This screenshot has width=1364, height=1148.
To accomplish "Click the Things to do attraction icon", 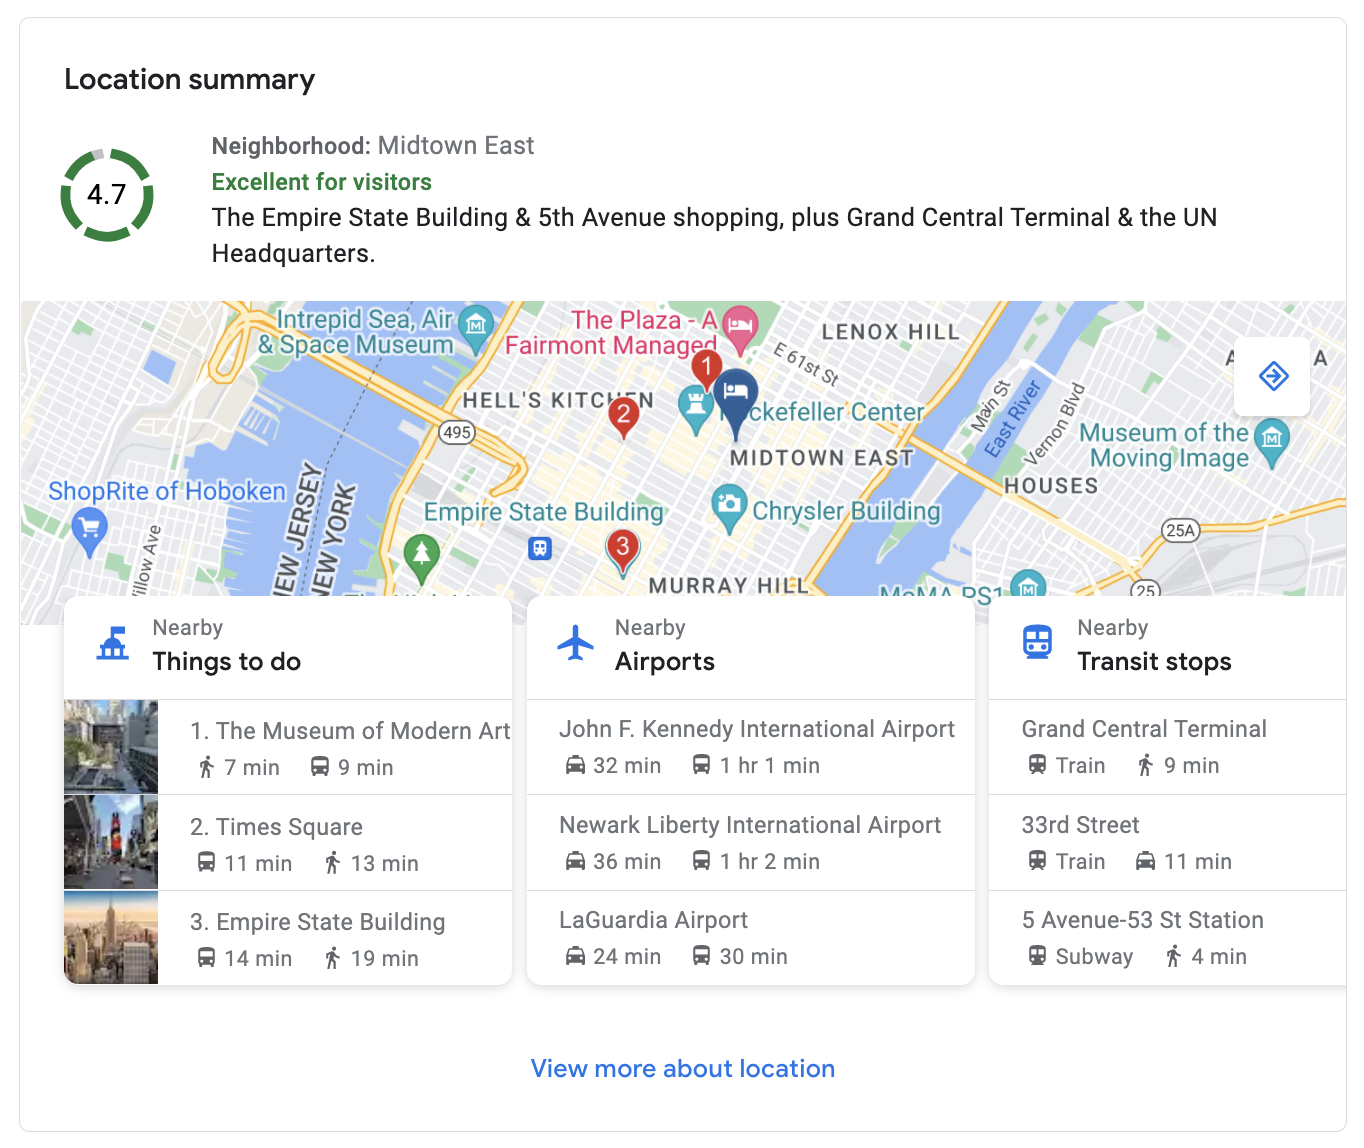I will point(113,643).
